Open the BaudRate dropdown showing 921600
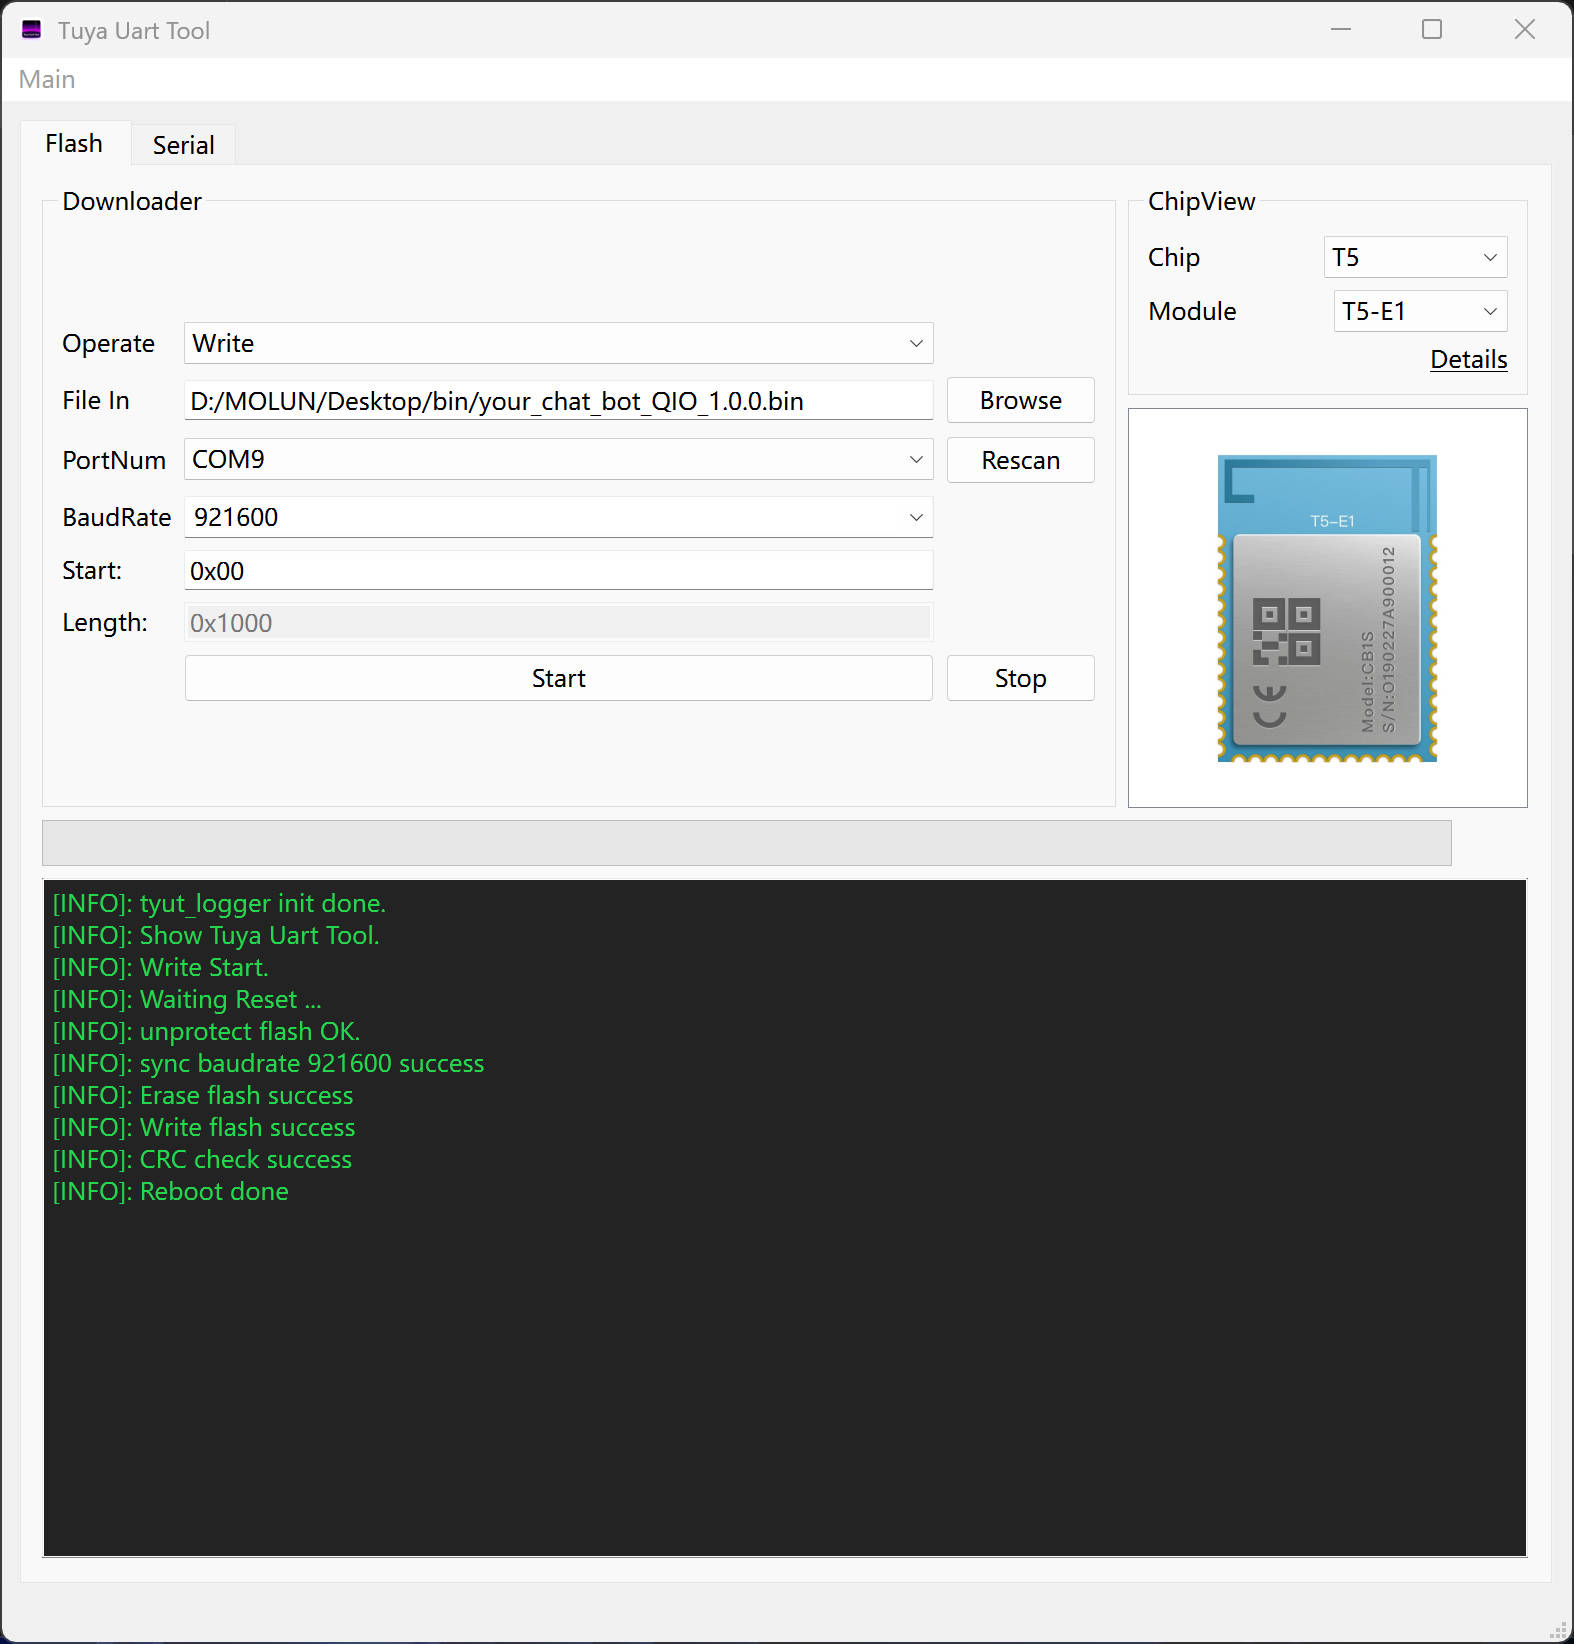 pyautogui.click(x=558, y=517)
